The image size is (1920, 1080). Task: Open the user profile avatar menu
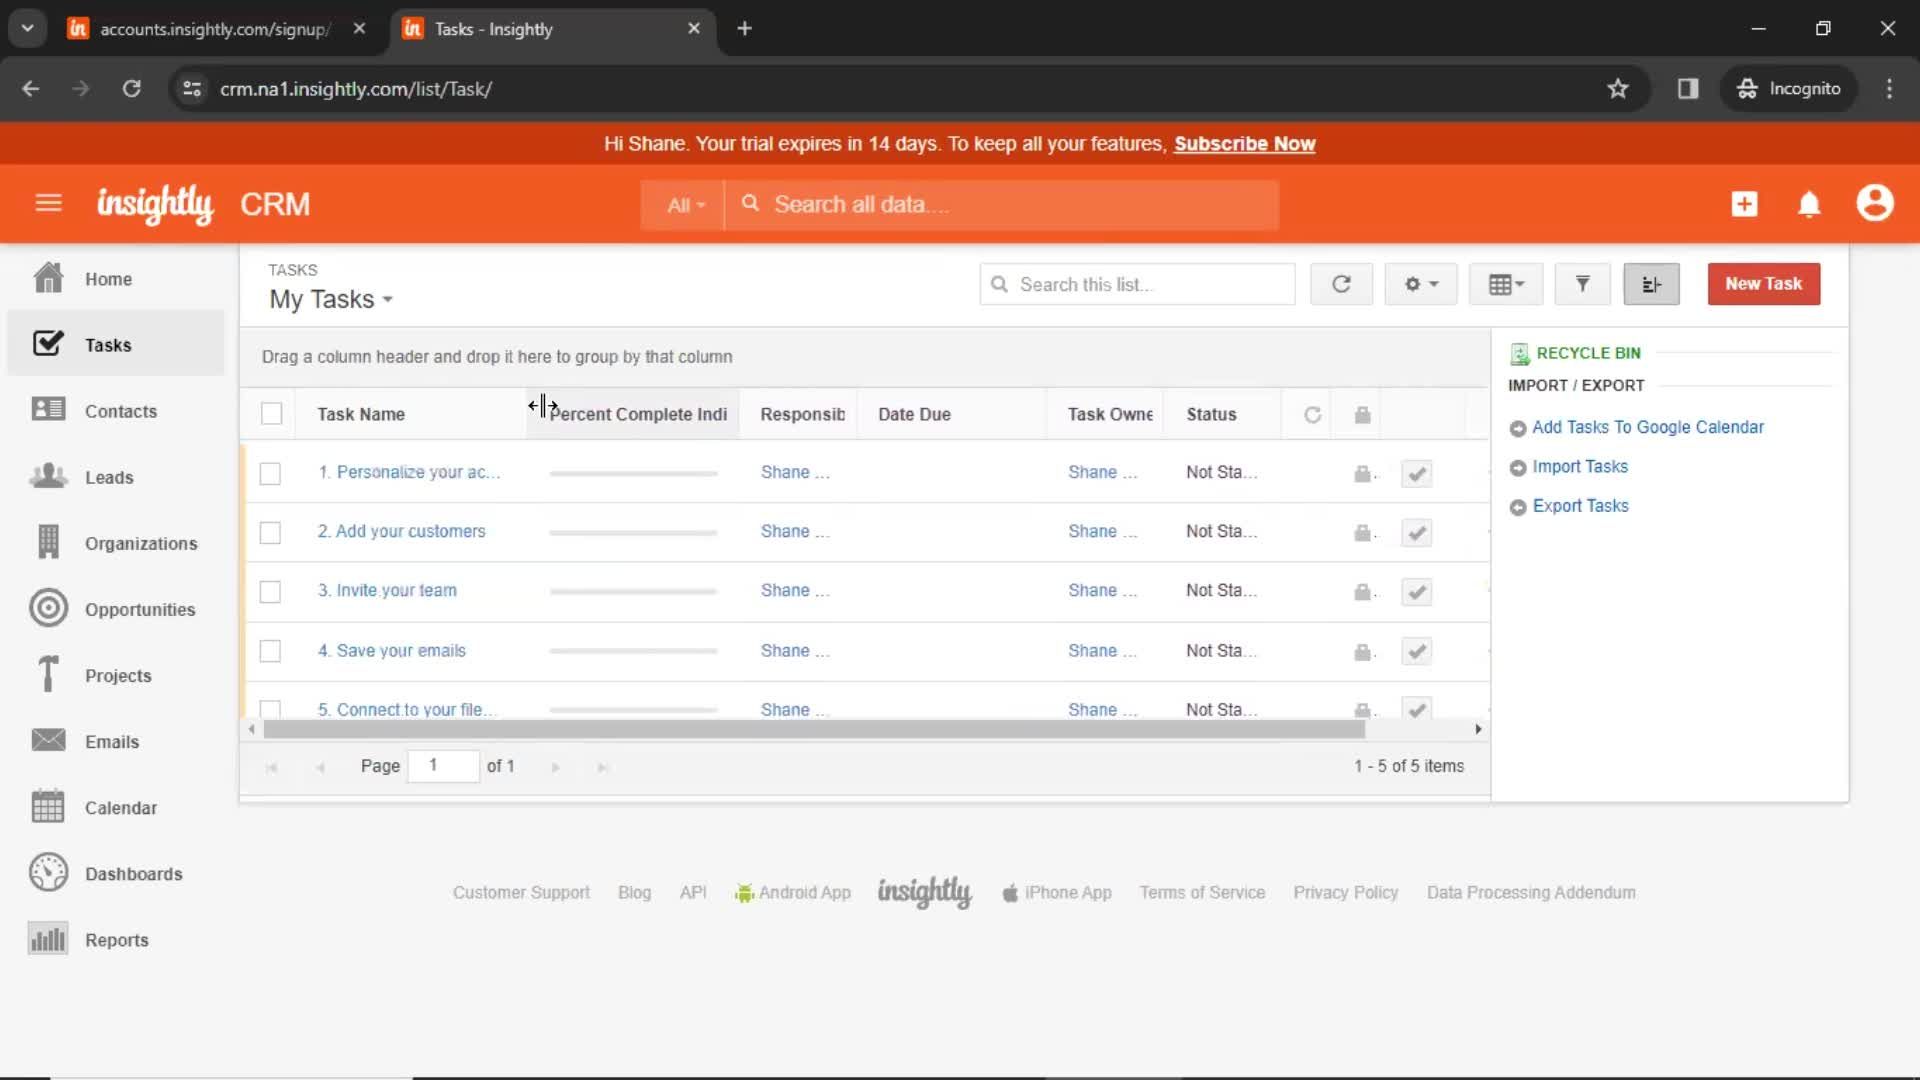(1875, 203)
